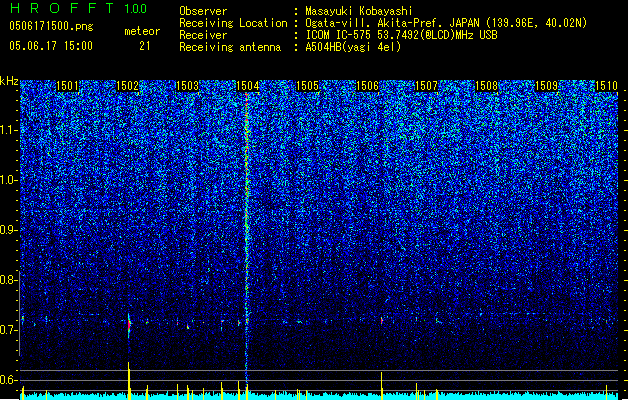Click the 1502 time marker label
This screenshot has width=629, height=400.
point(127,86)
